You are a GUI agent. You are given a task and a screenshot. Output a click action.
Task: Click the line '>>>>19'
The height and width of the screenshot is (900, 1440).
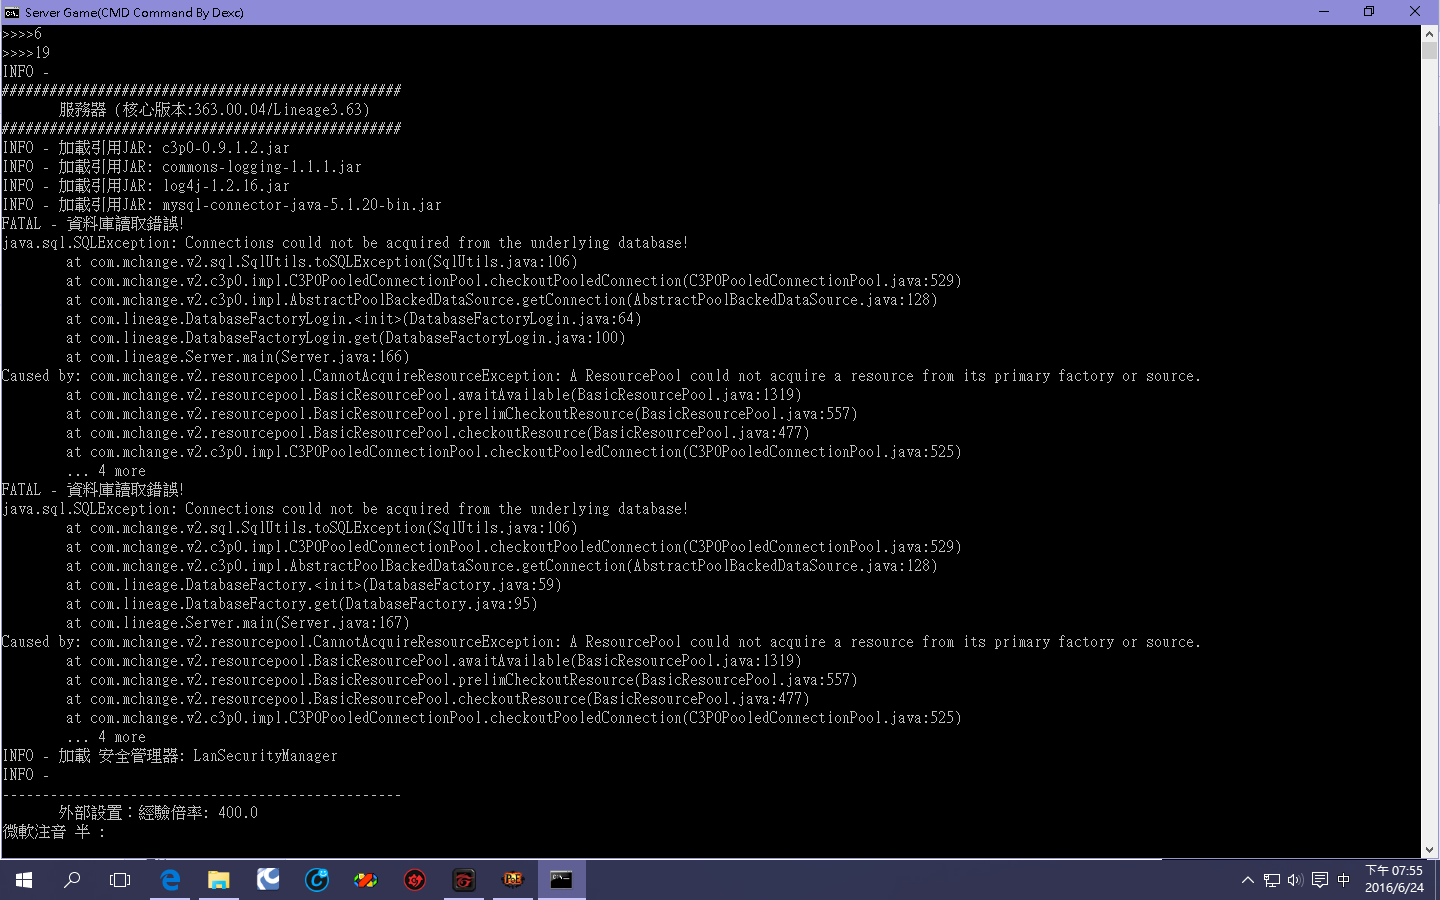point(26,53)
